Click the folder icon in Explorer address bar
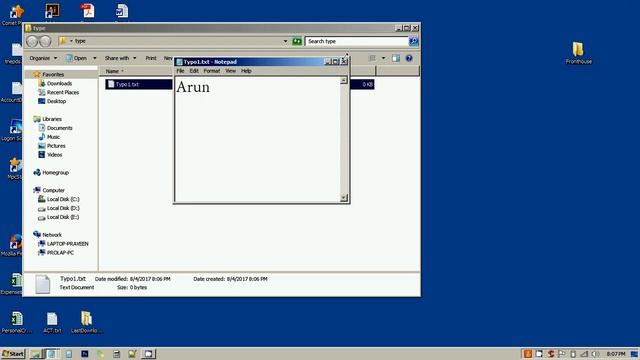Image resolution: width=640 pixels, height=360 pixels. (x=62, y=41)
